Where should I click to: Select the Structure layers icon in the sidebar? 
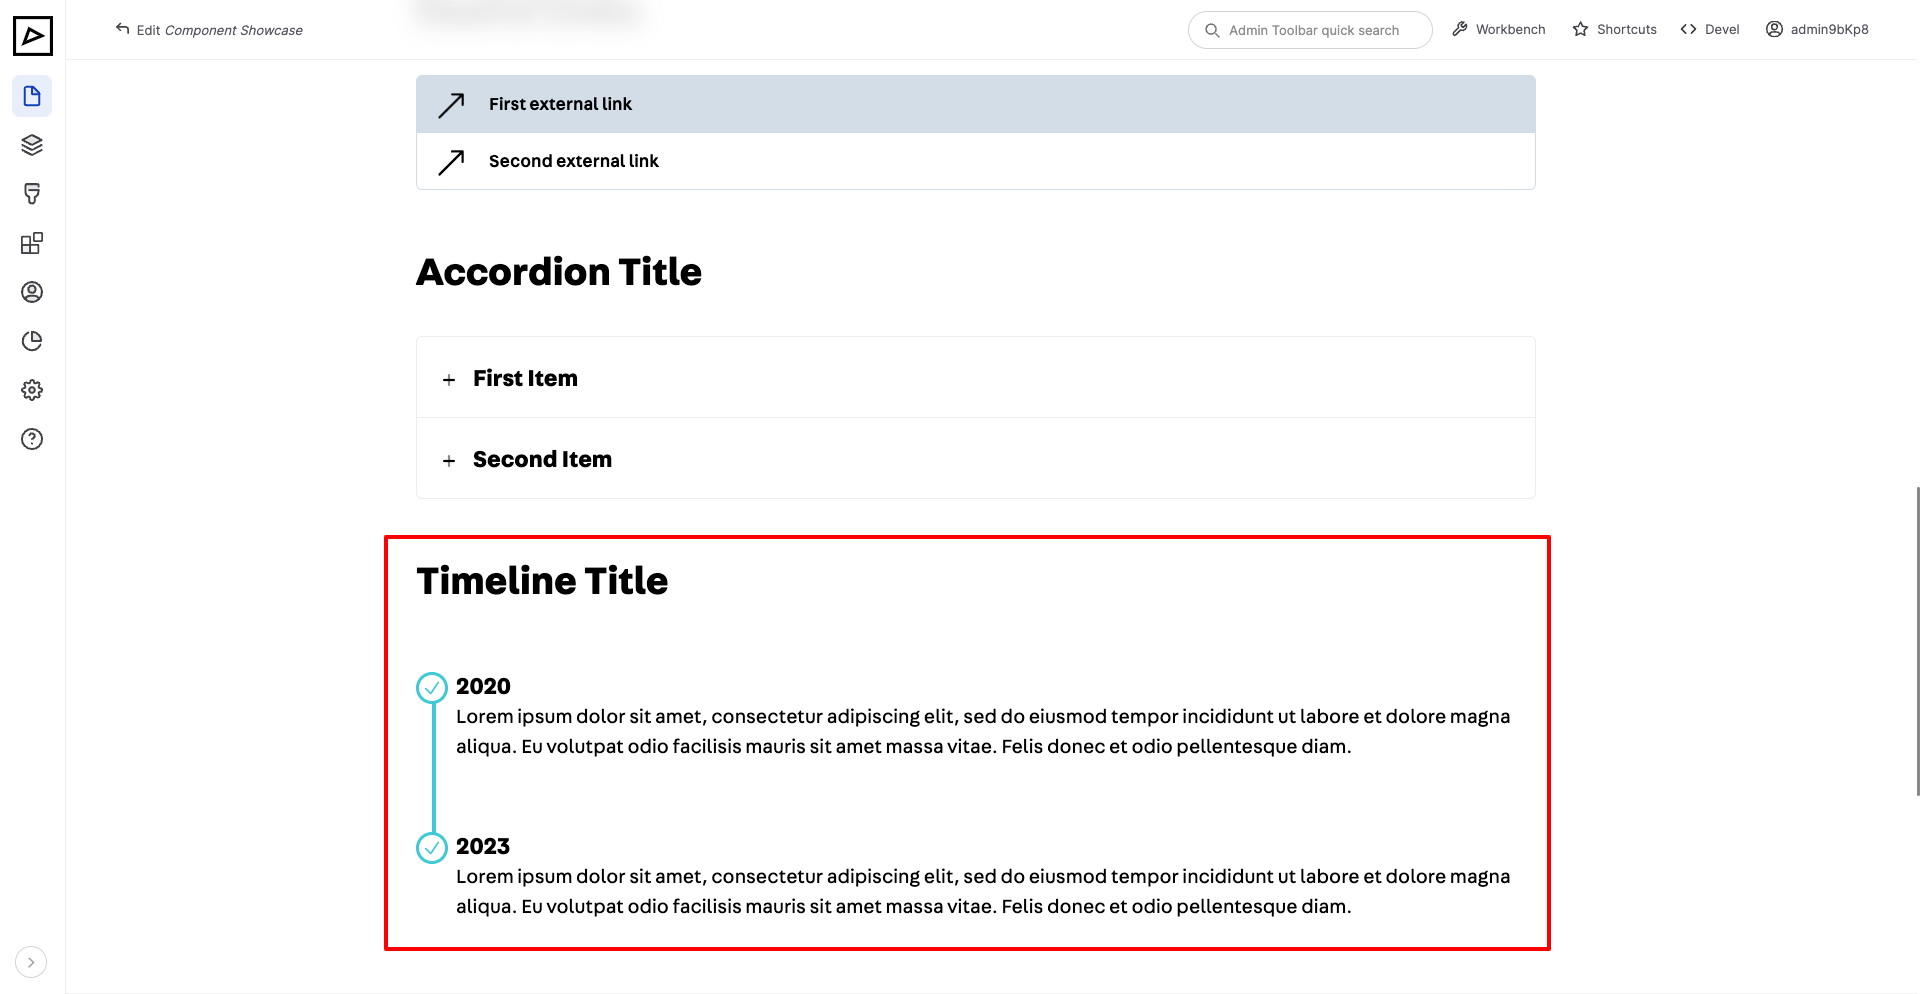[32, 144]
